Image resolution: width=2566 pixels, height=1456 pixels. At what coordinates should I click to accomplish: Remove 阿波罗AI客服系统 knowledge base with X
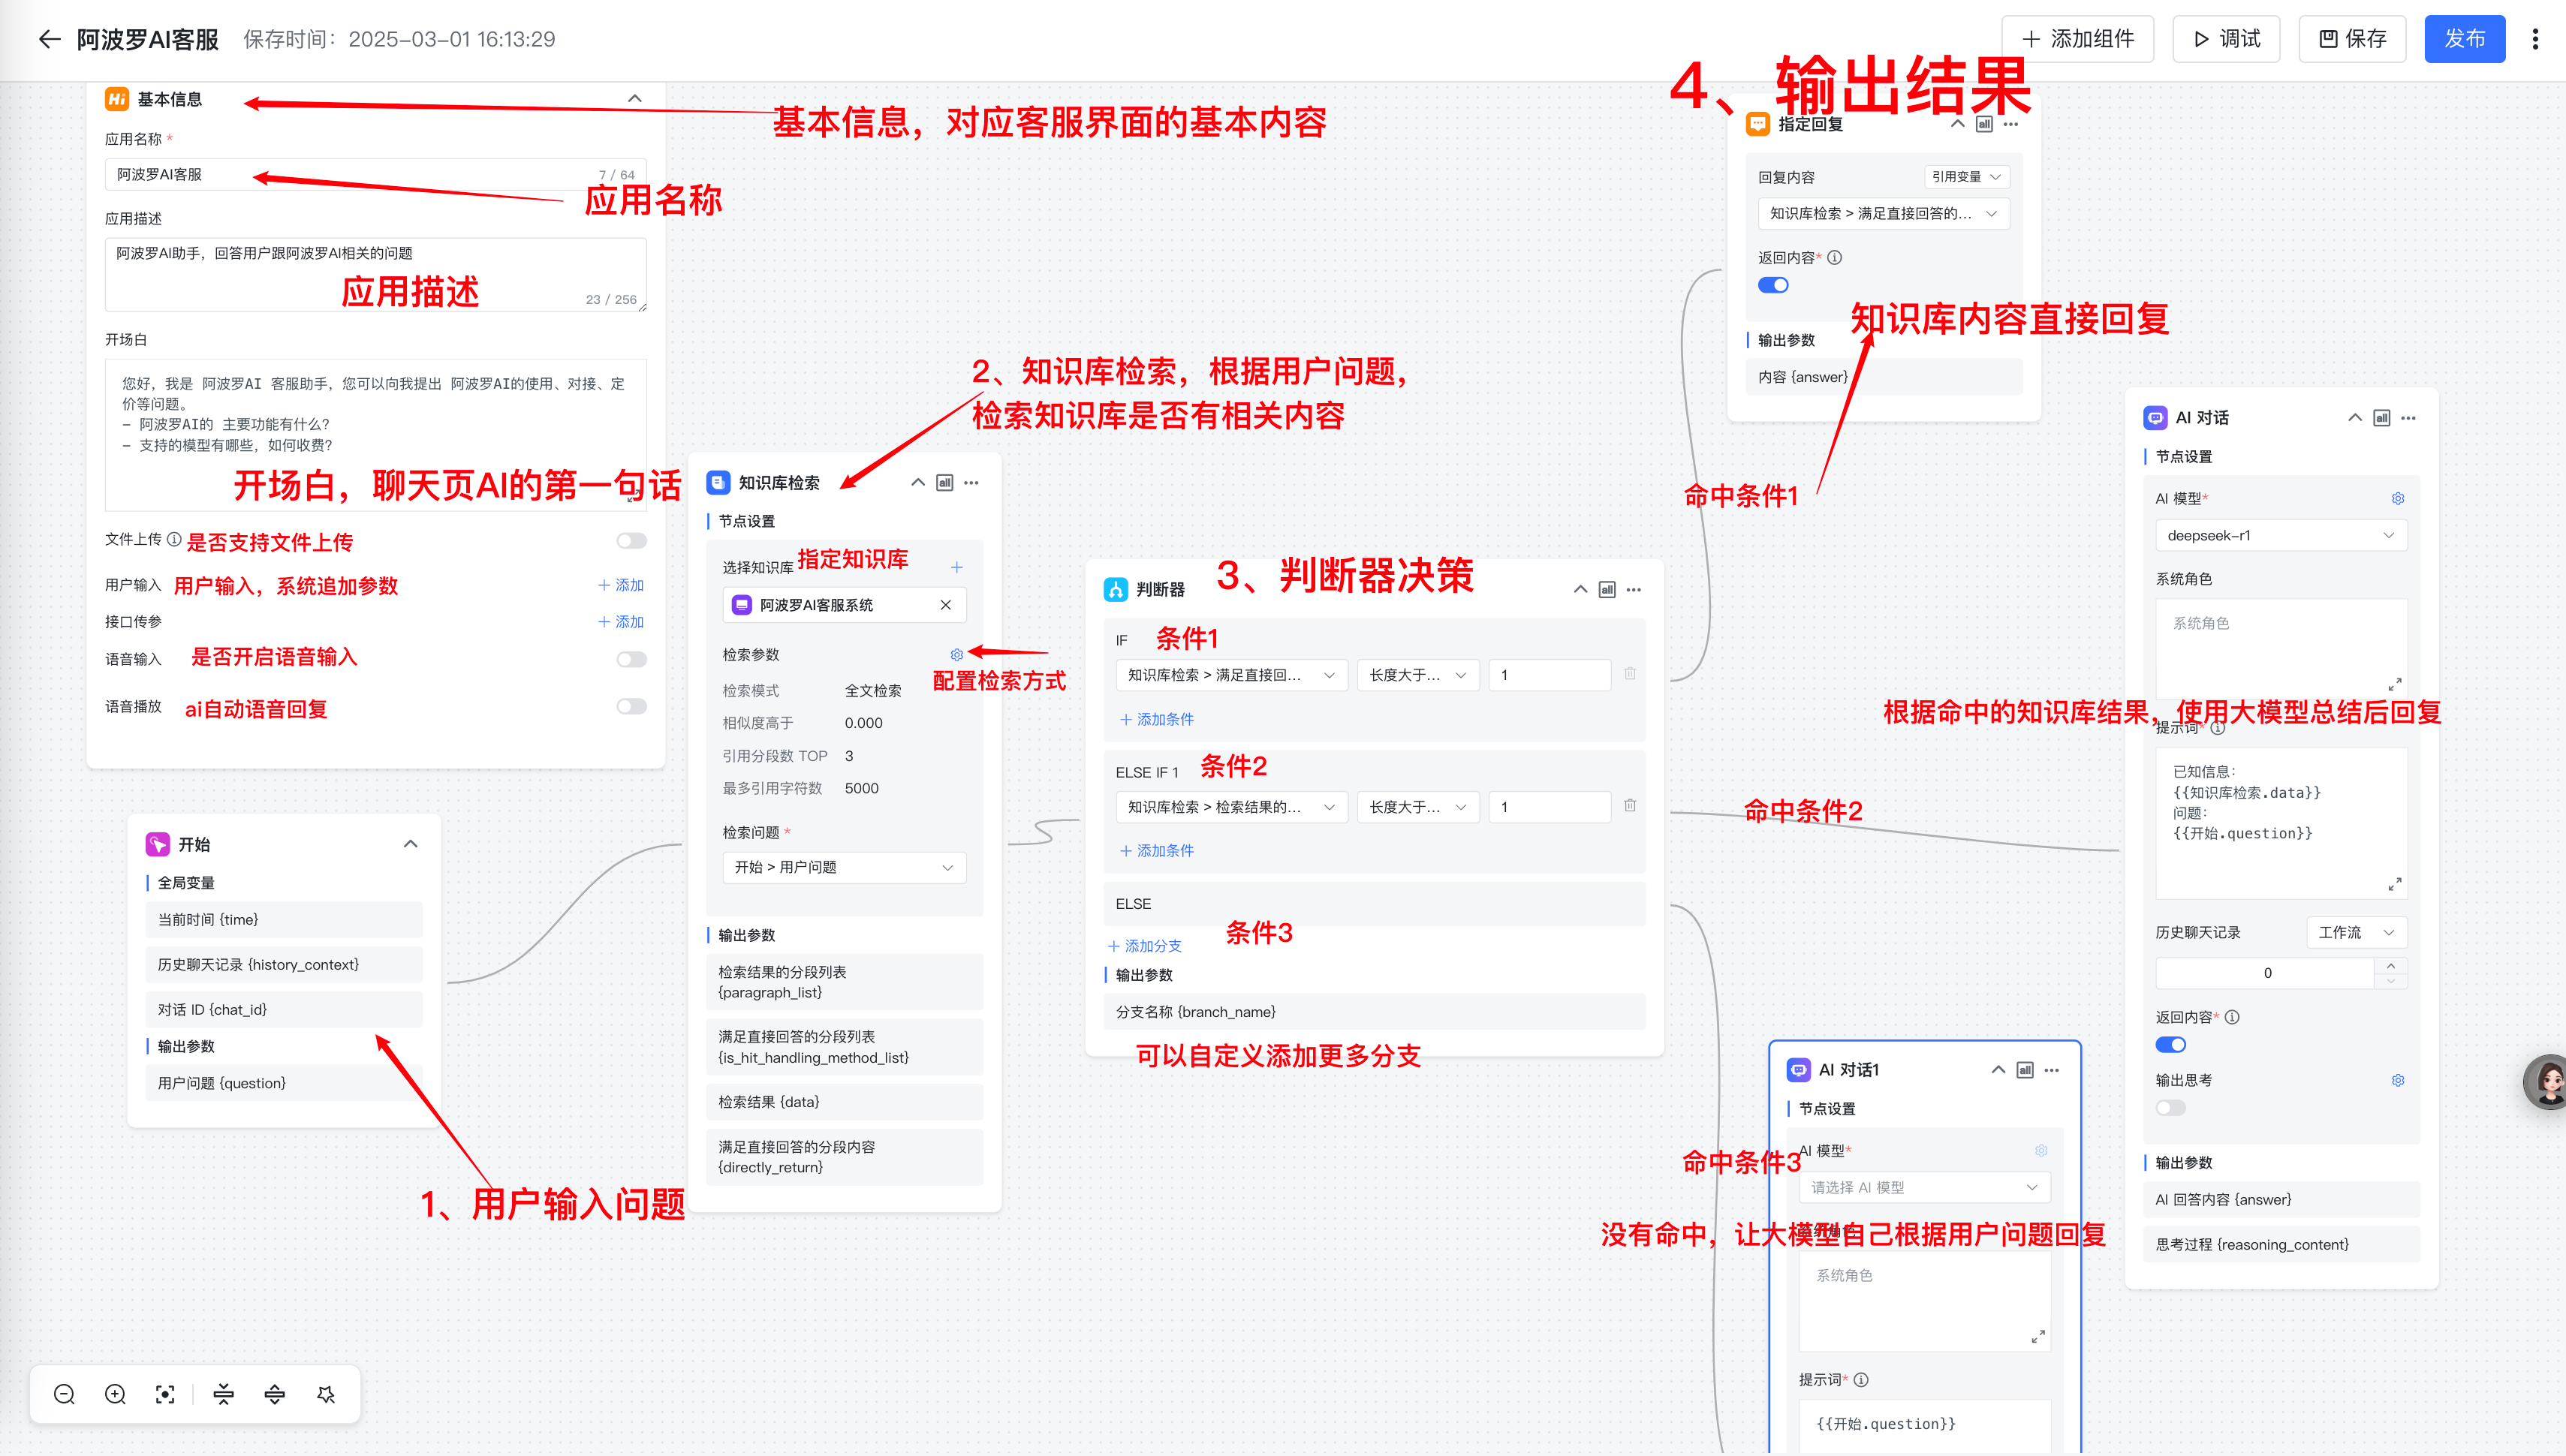(945, 605)
